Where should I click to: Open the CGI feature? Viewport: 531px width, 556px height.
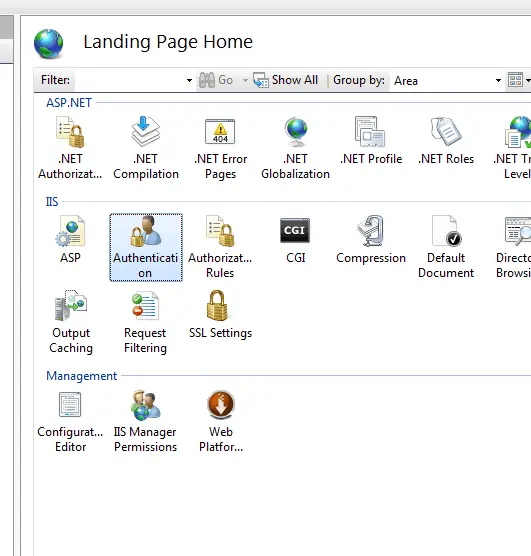pyautogui.click(x=295, y=240)
